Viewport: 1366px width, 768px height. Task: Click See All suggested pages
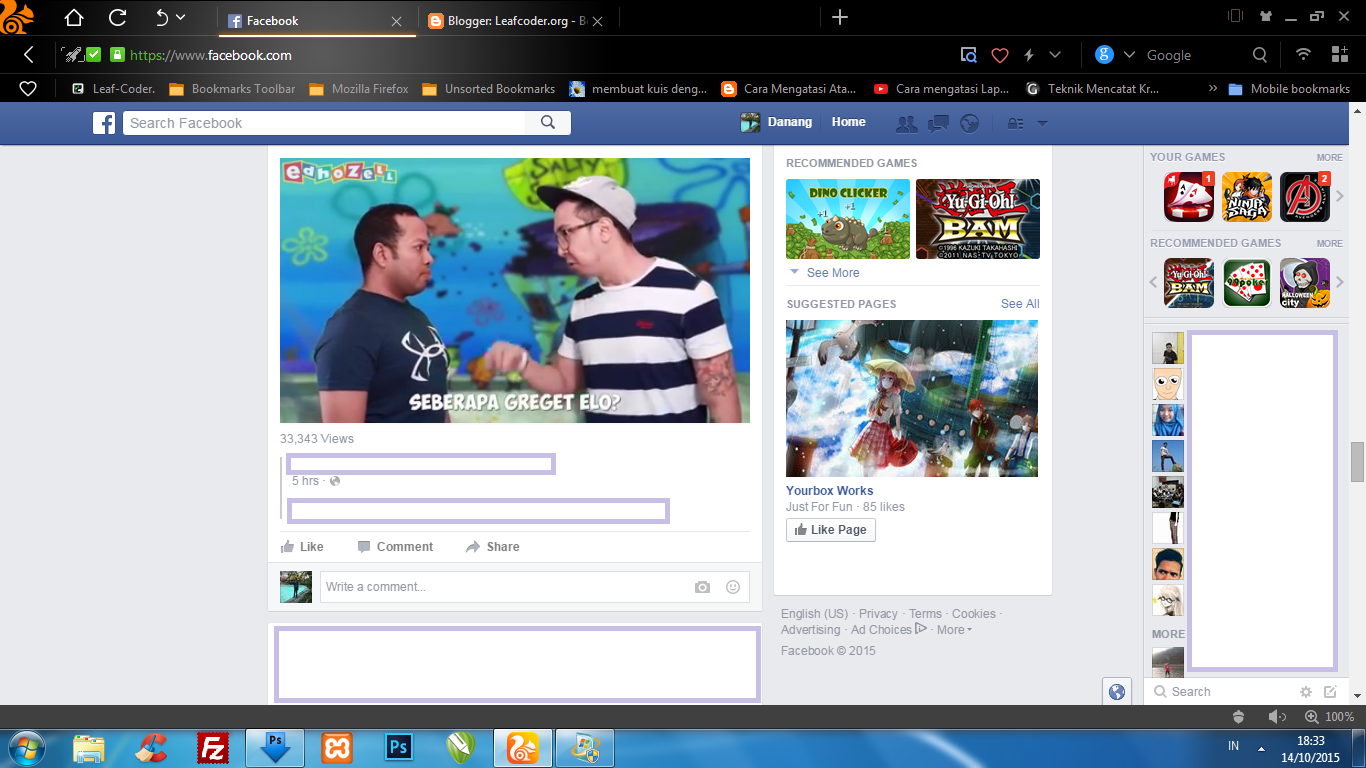pyautogui.click(x=1020, y=304)
